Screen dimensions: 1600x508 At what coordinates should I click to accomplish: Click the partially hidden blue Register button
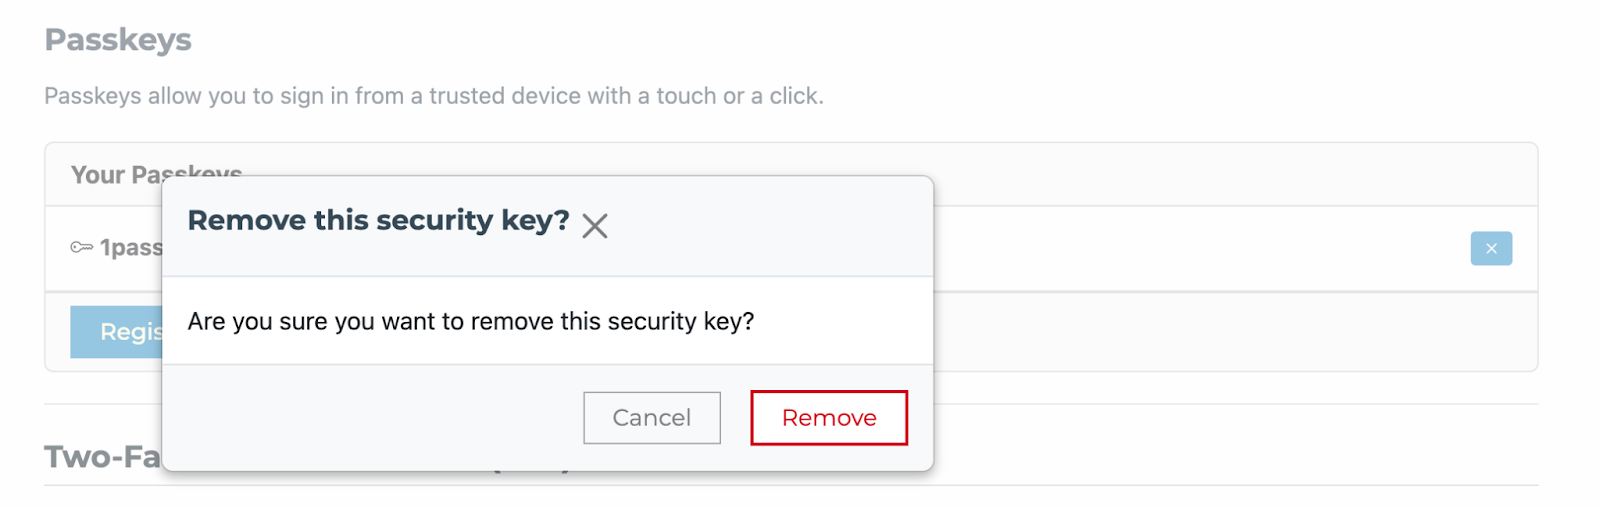coord(117,332)
